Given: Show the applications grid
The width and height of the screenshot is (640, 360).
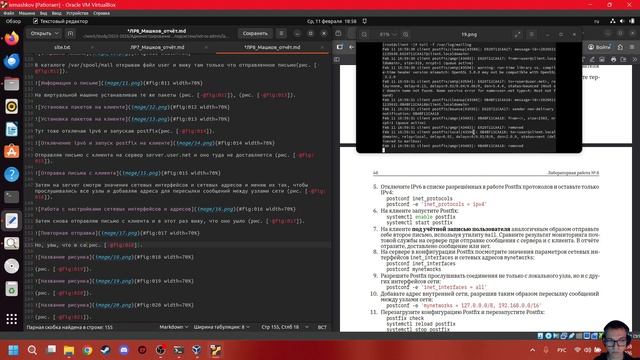Looking at the screenshot, I should point(11,319).
